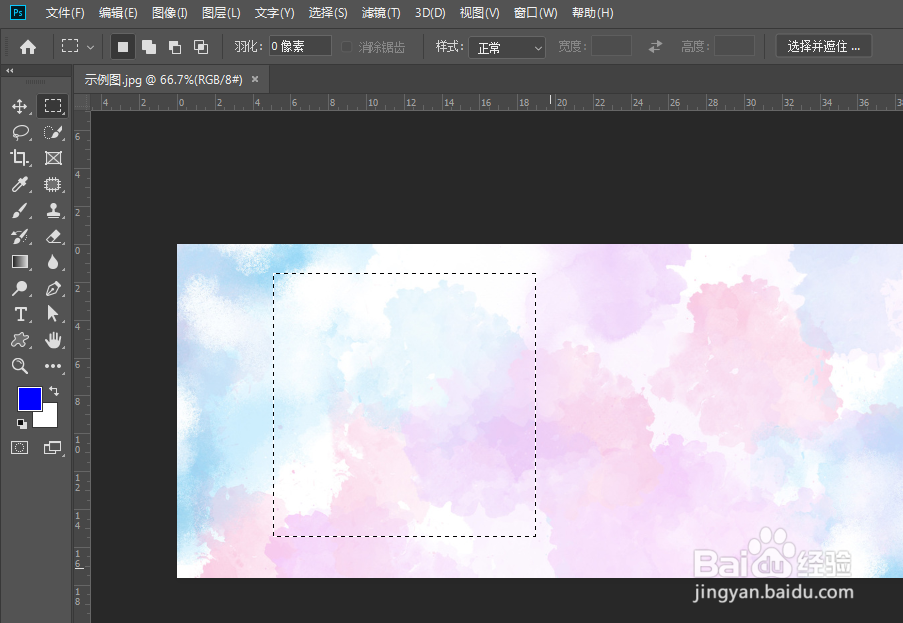Select the Eraser tool

53,236
